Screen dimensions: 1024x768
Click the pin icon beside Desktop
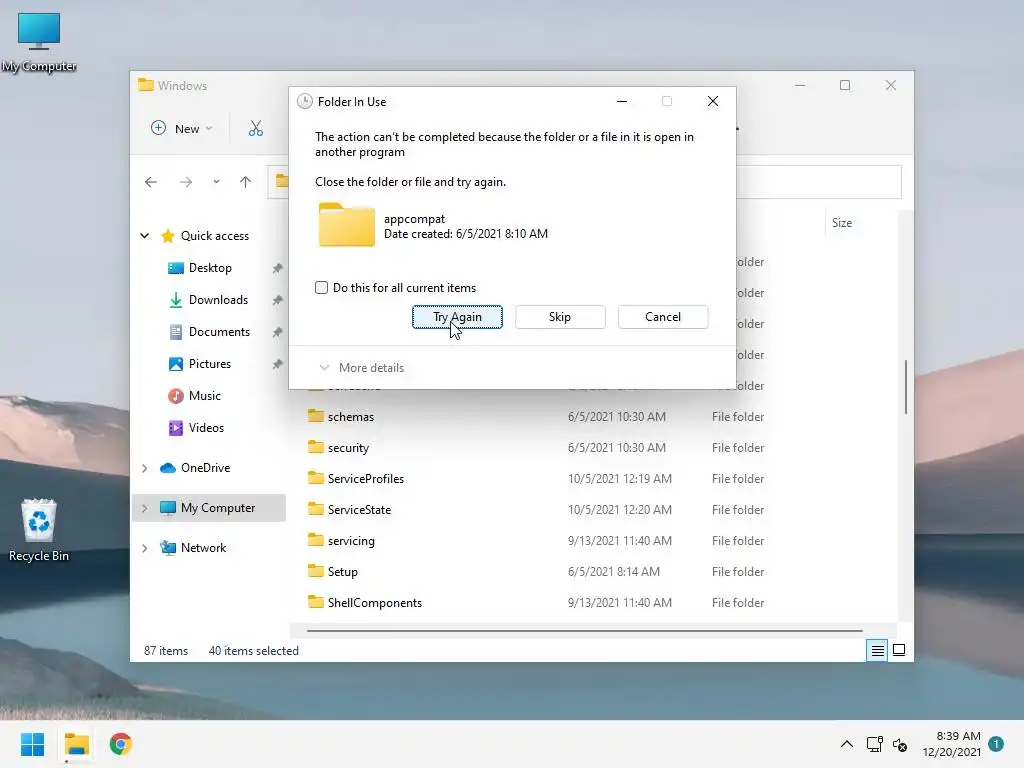pos(278,268)
